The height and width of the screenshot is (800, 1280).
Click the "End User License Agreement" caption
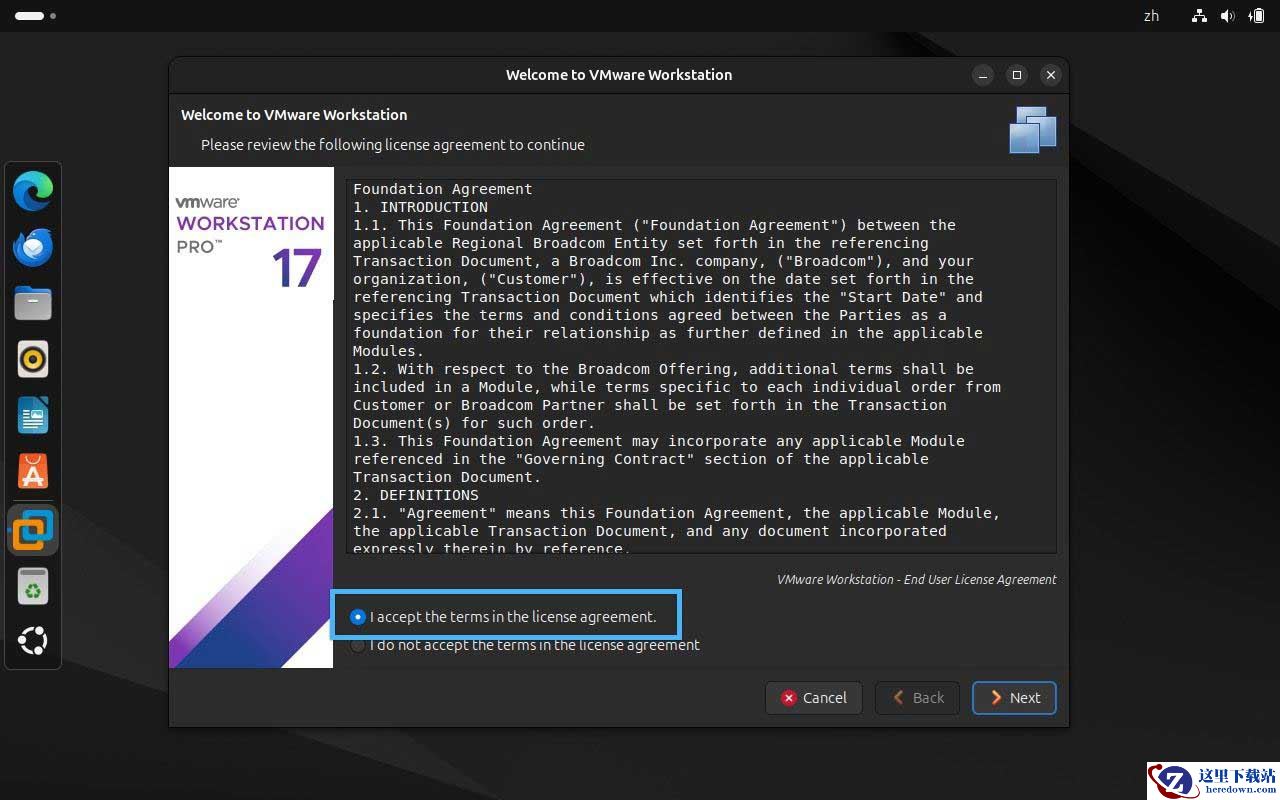917,579
